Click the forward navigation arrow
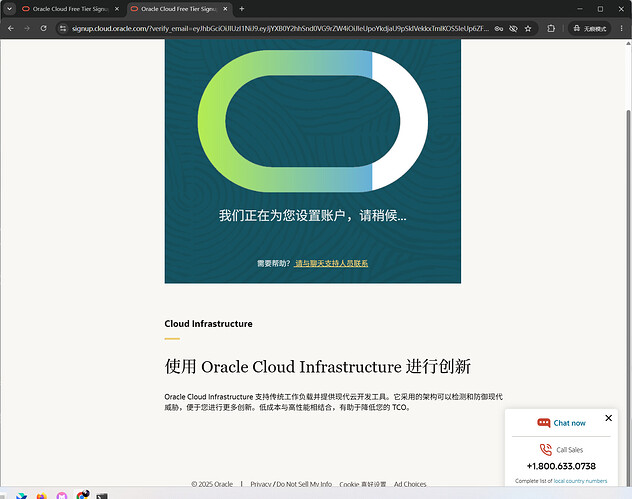The width and height of the screenshot is (632, 499). pos(27,28)
